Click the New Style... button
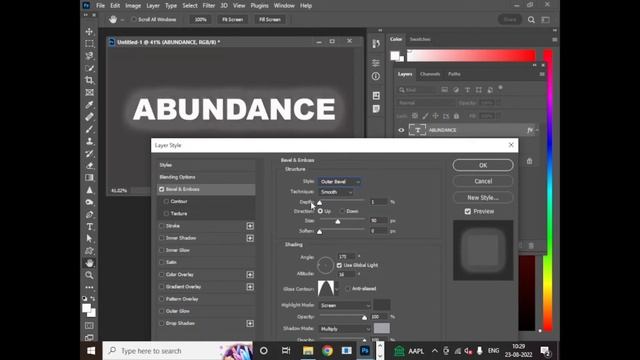Viewport: 640px width, 360px height. (483, 198)
